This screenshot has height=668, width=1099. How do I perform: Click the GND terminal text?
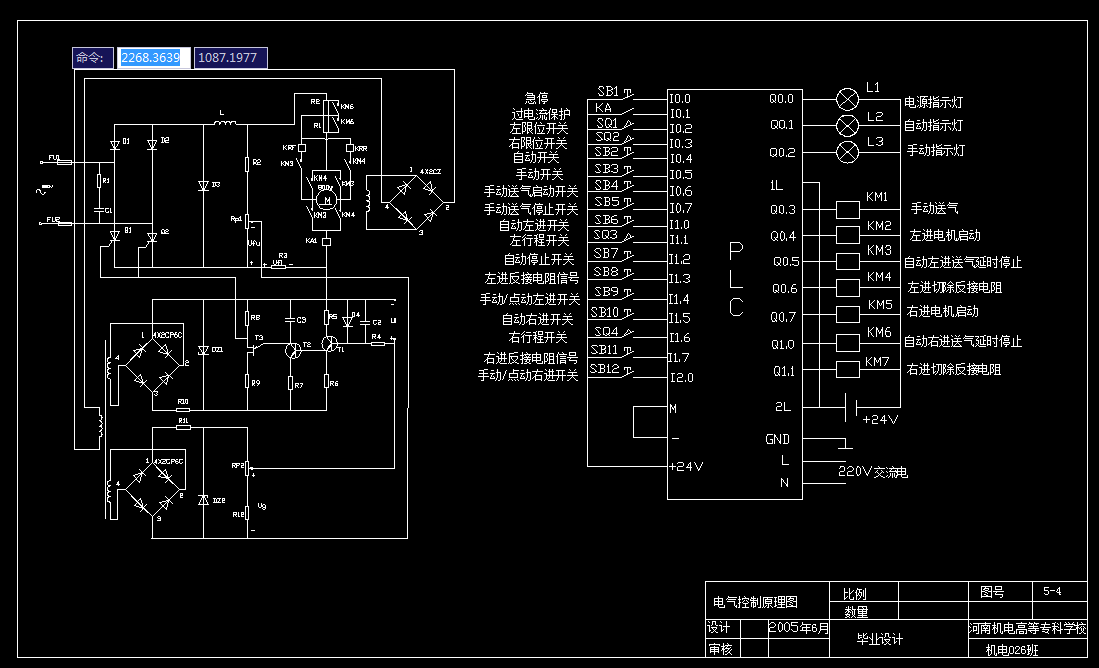[777, 439]
